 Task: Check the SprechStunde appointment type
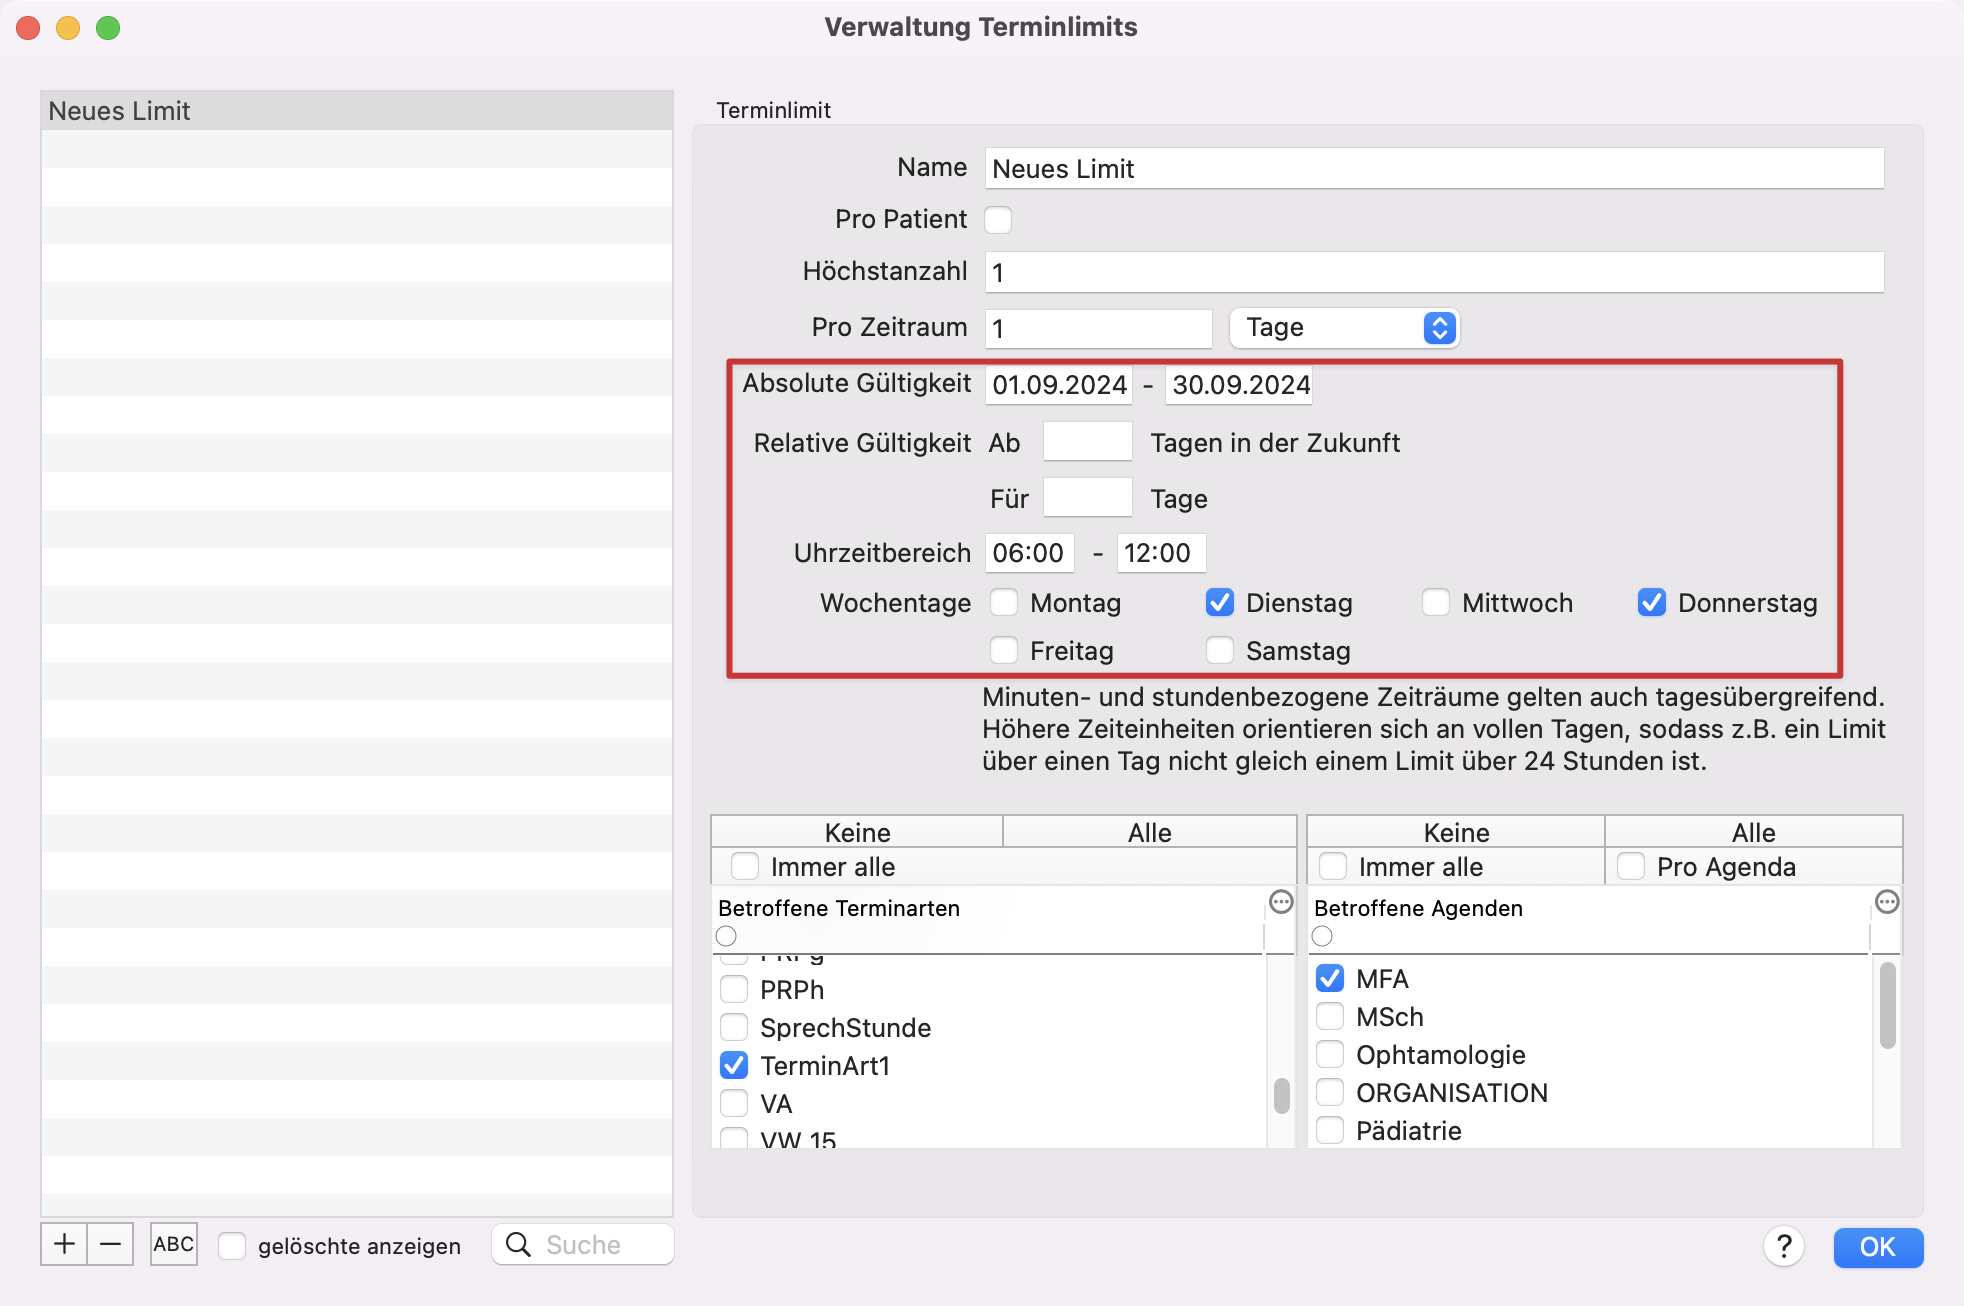(734, 1027)
